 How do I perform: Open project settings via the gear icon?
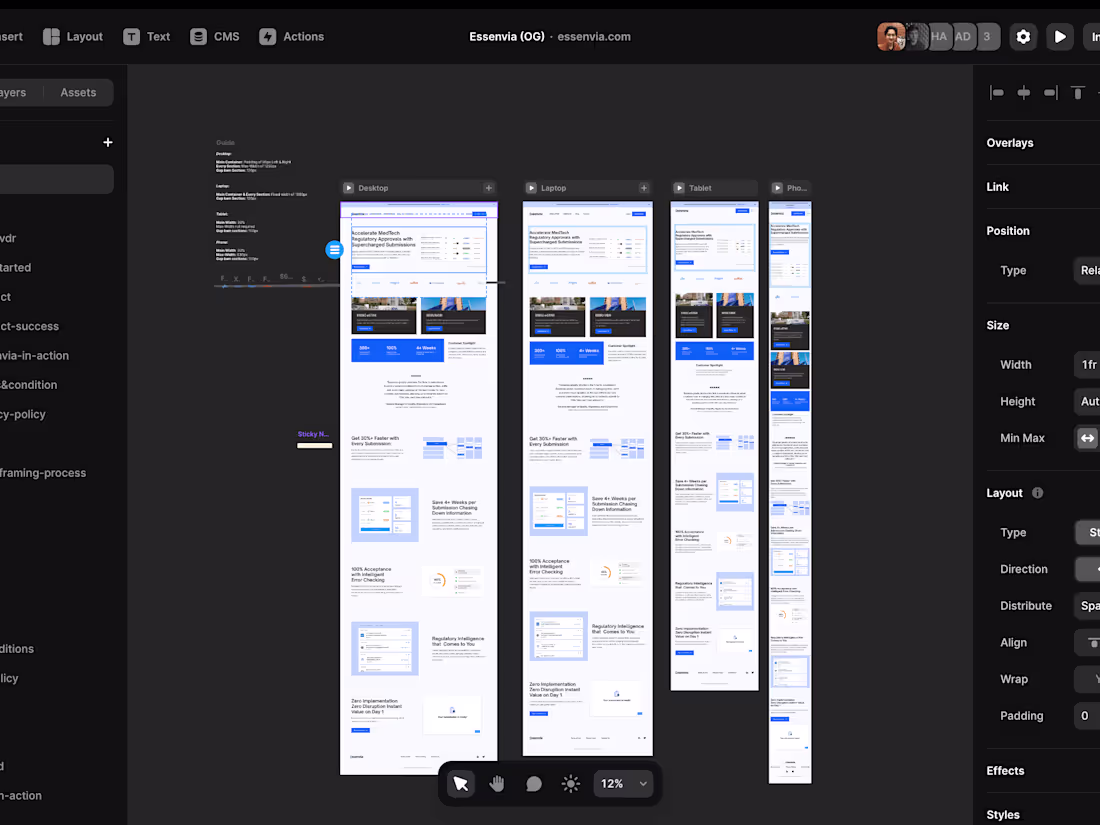1023,36
